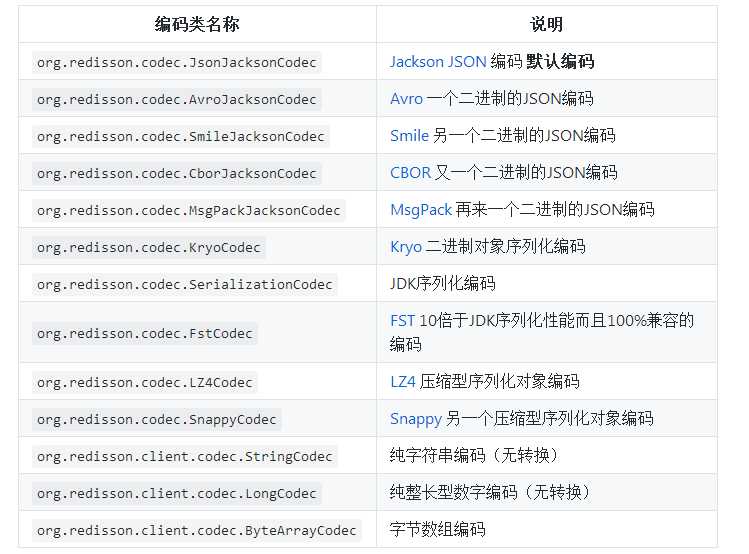Click the Kryo link
This screenshot has height=554, width=749.
406,247
